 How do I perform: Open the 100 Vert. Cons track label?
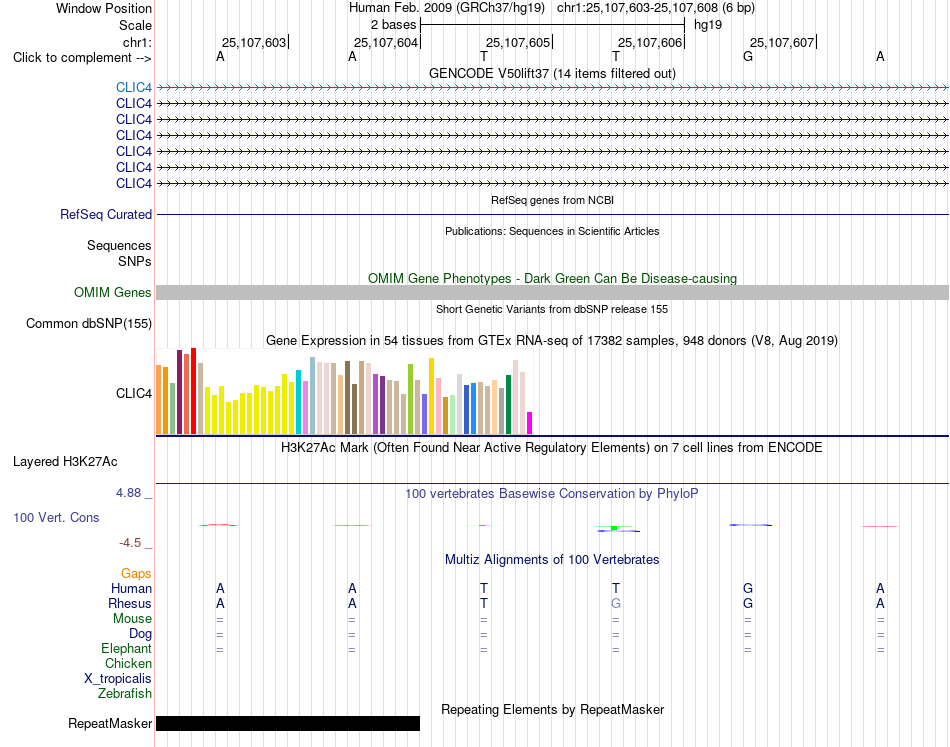[56, 517]
